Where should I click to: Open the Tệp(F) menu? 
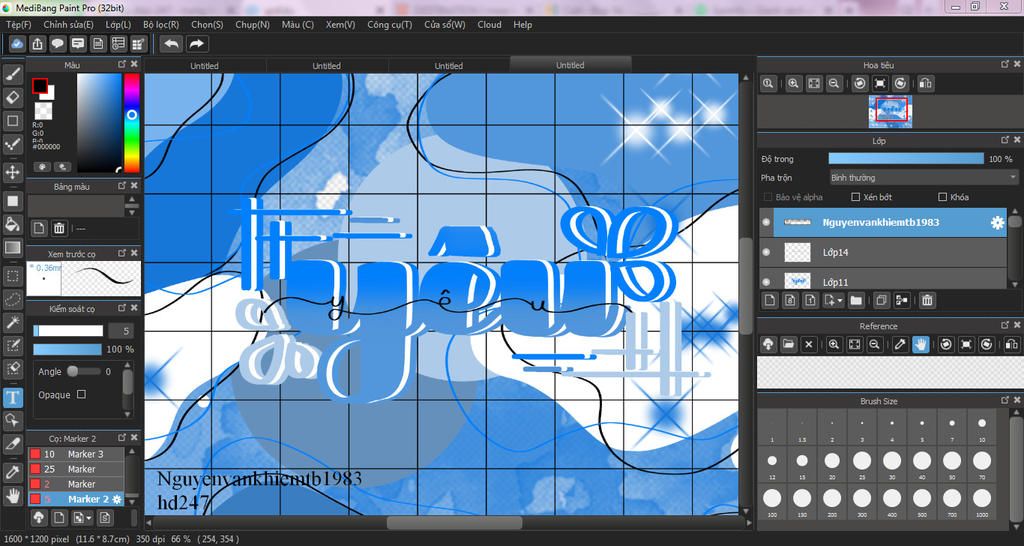tap(19, 25)
